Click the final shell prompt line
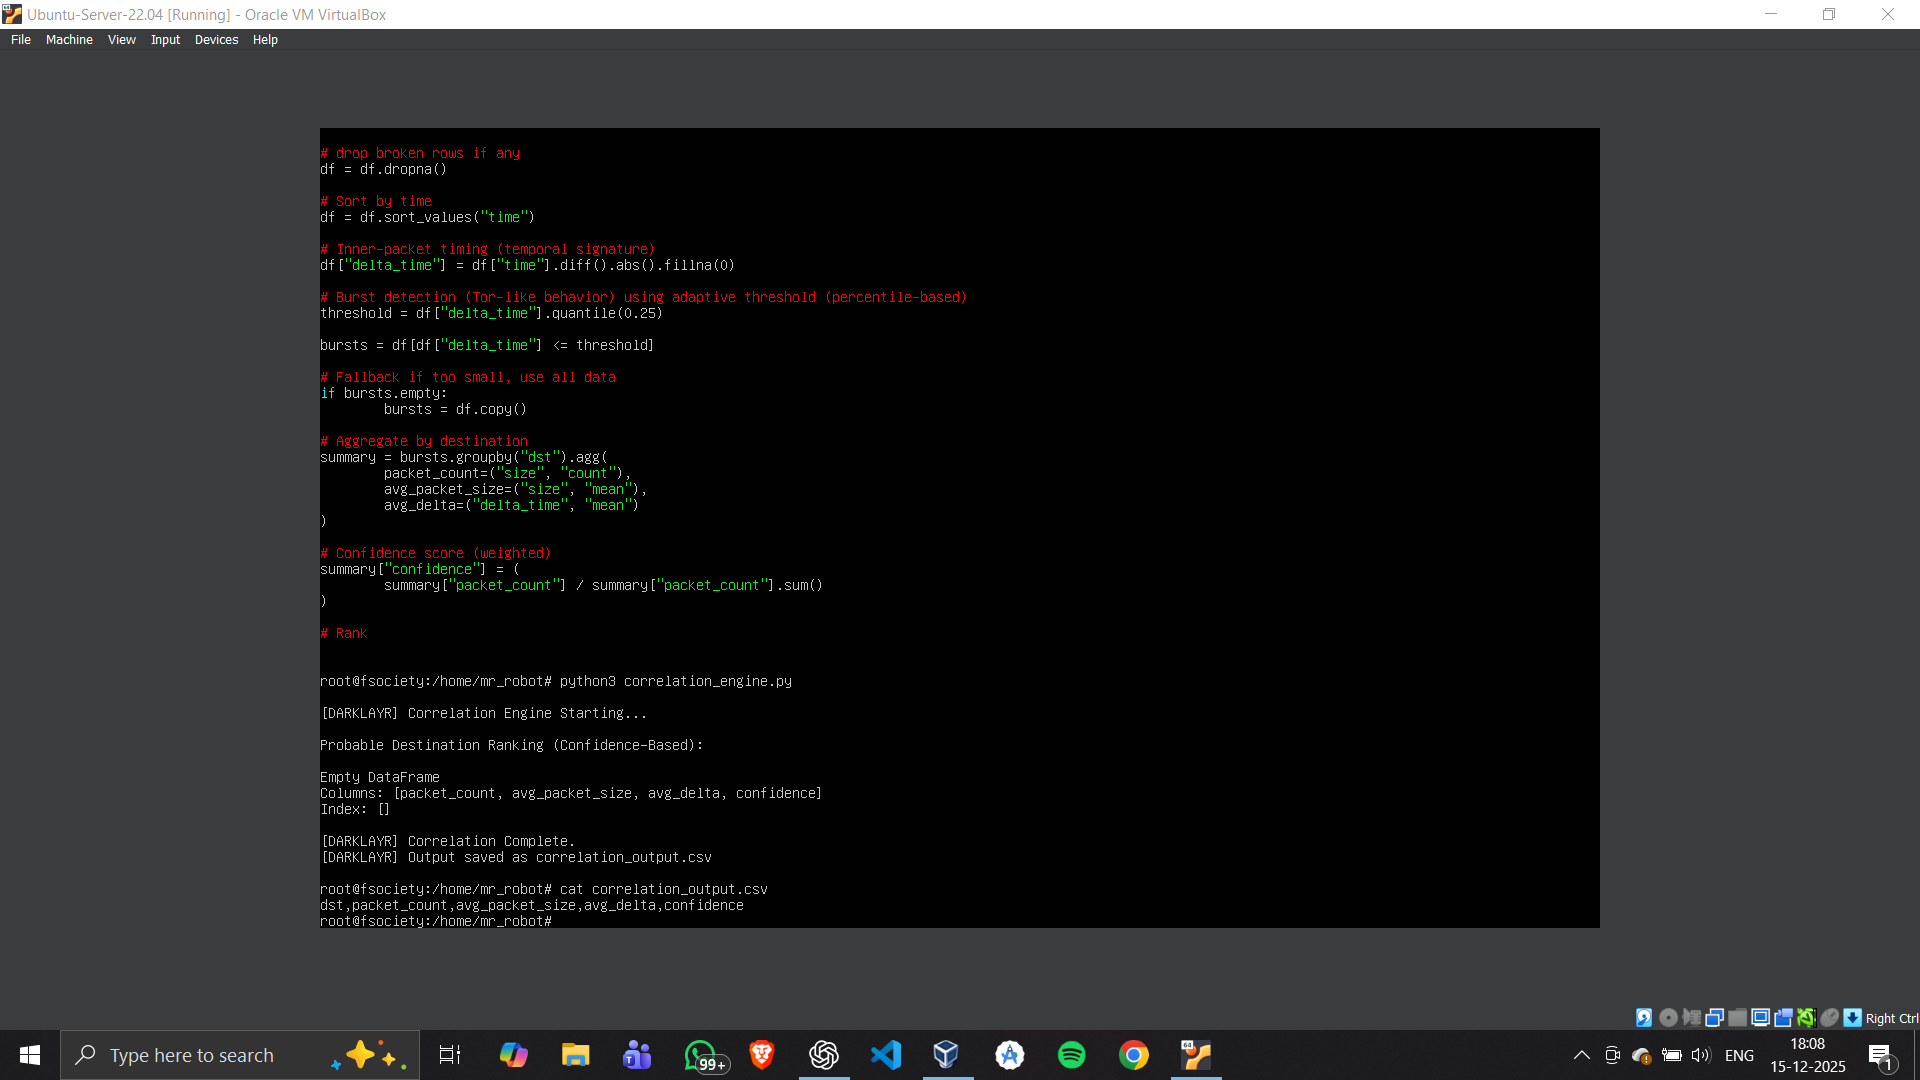The height and width of the screenshot is (1080, 1920). coord(436,921)
